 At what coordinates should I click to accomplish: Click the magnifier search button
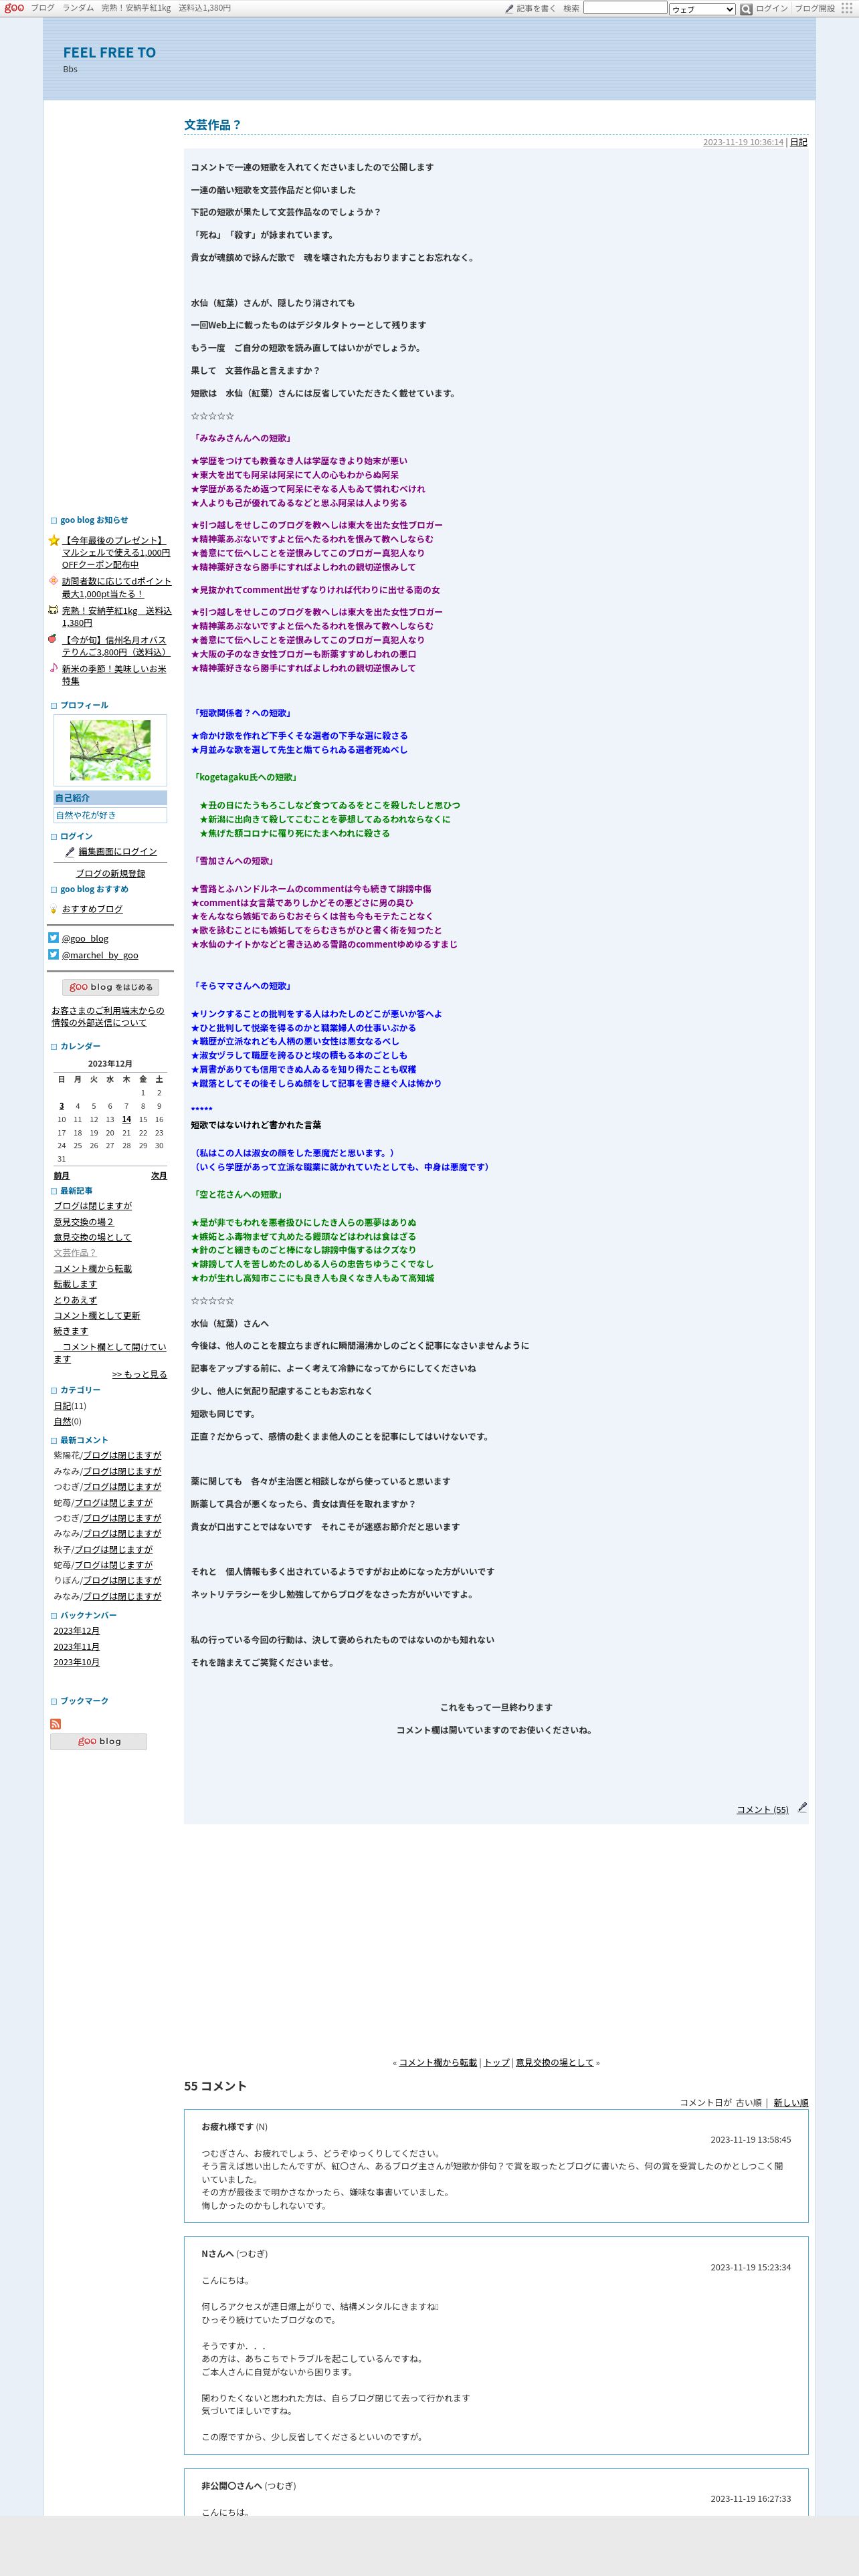[x=746, y=9]
